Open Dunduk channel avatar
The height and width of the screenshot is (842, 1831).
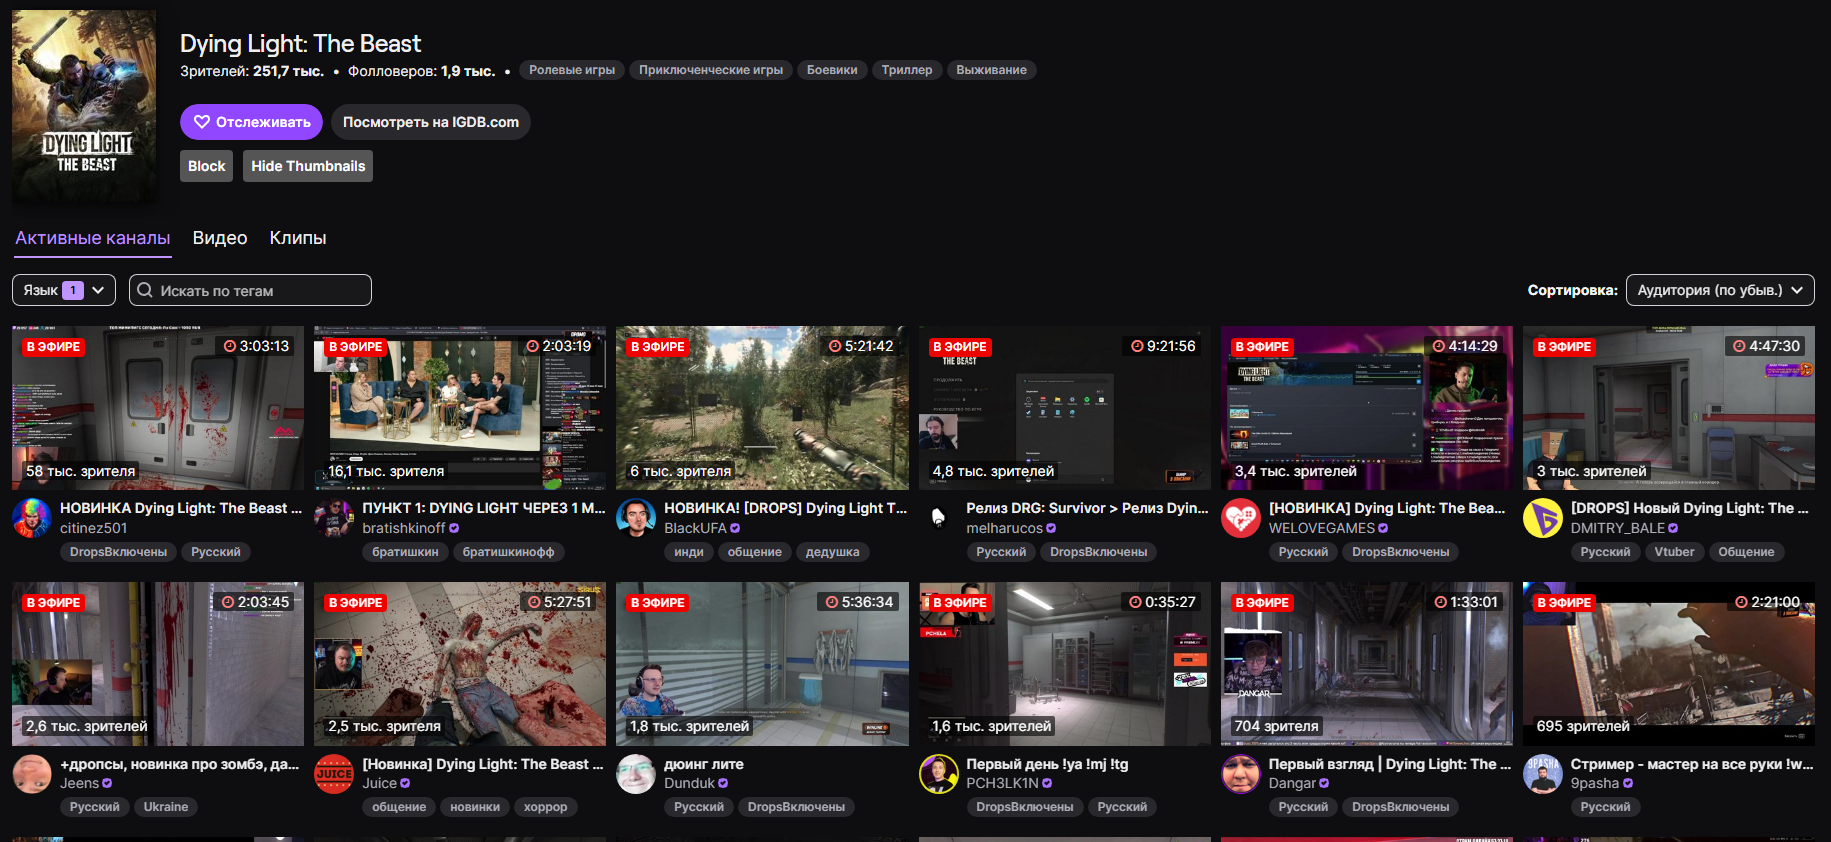pos(636,774)
